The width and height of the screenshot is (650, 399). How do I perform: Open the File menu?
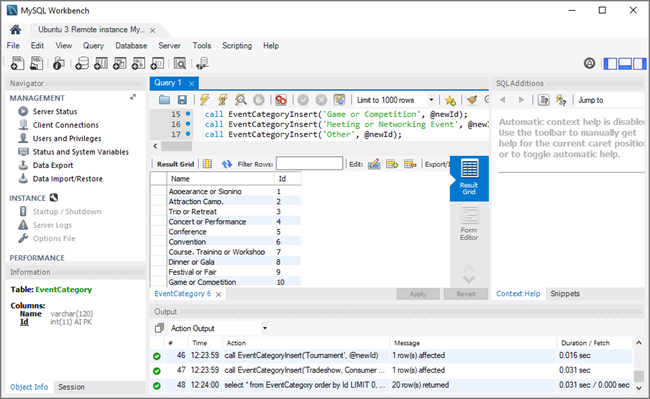13,46
